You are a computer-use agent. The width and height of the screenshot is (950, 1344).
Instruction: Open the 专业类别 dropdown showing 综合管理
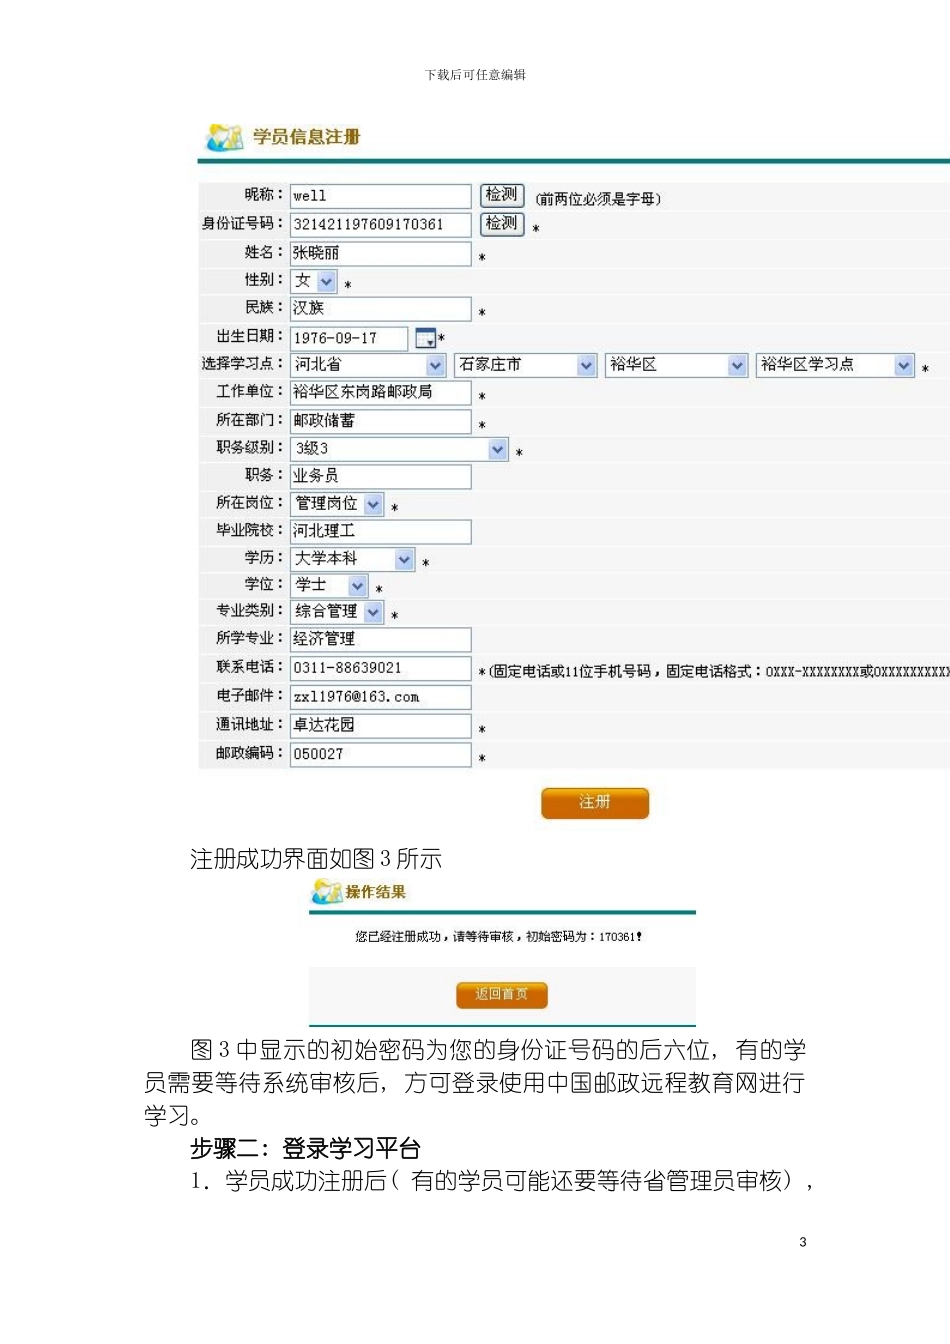[337, 611]
